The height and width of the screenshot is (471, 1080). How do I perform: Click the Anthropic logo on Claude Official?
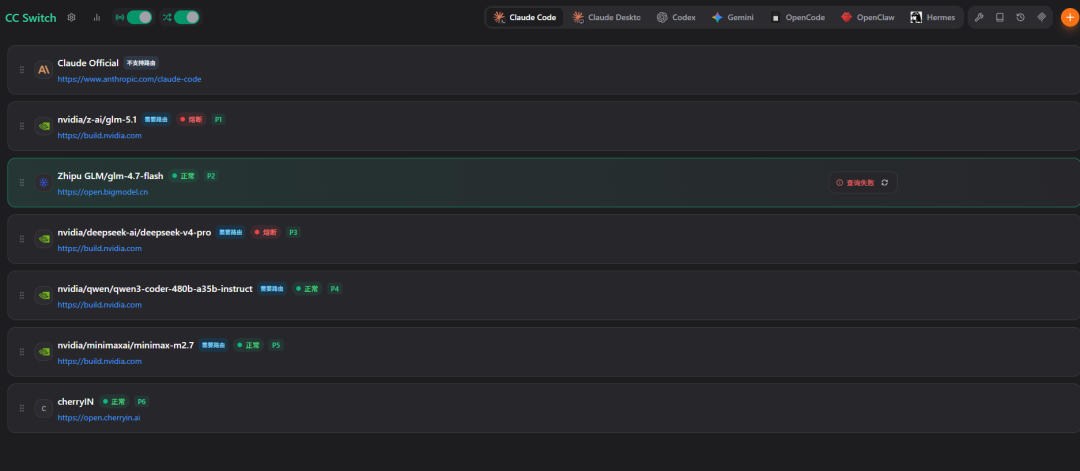click(43, 70)
